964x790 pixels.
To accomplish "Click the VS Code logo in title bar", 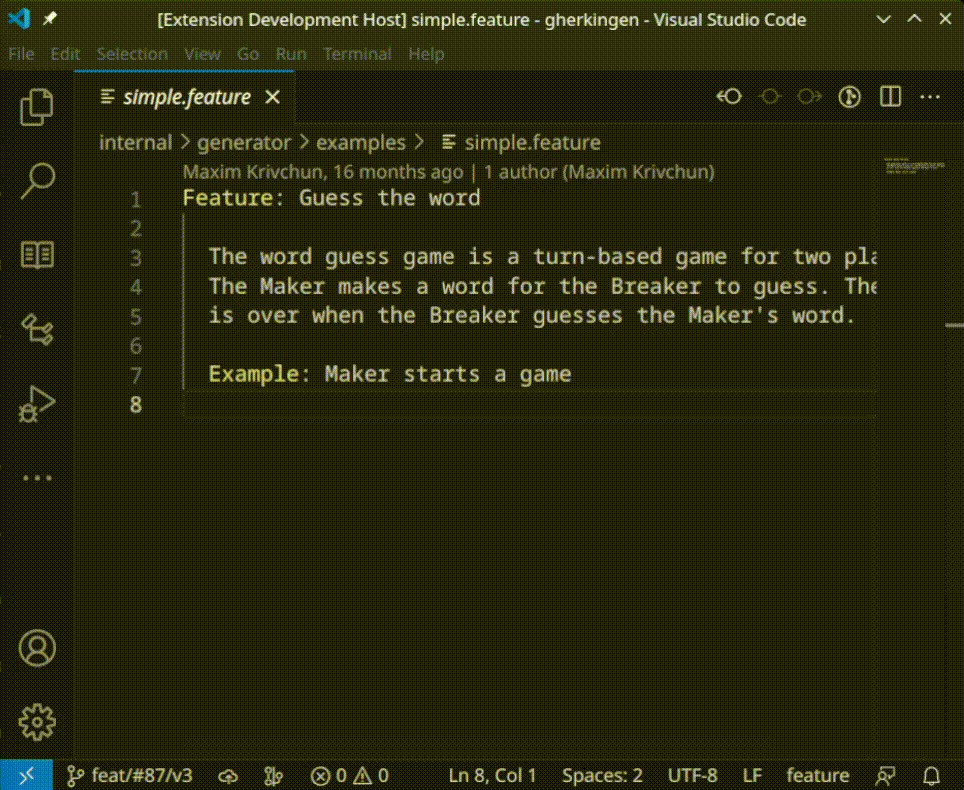I will pyautogui.click(x=18, y=19).
